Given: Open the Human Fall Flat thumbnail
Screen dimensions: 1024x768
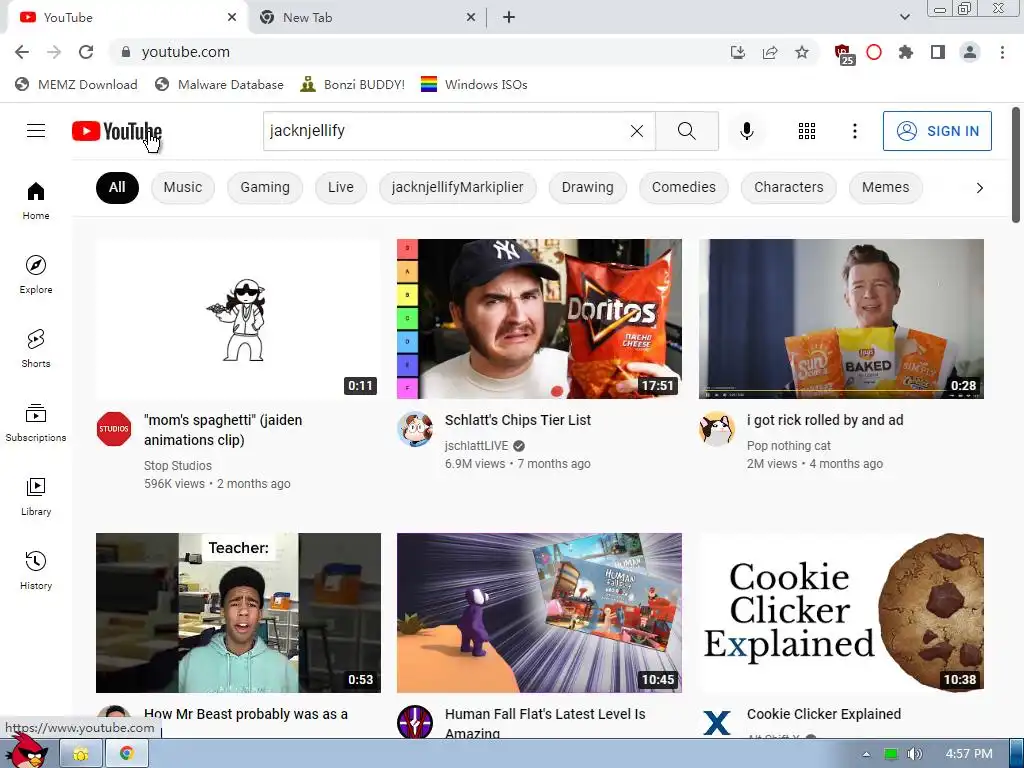Looking at the screenshot, I should tap(539, 613).
